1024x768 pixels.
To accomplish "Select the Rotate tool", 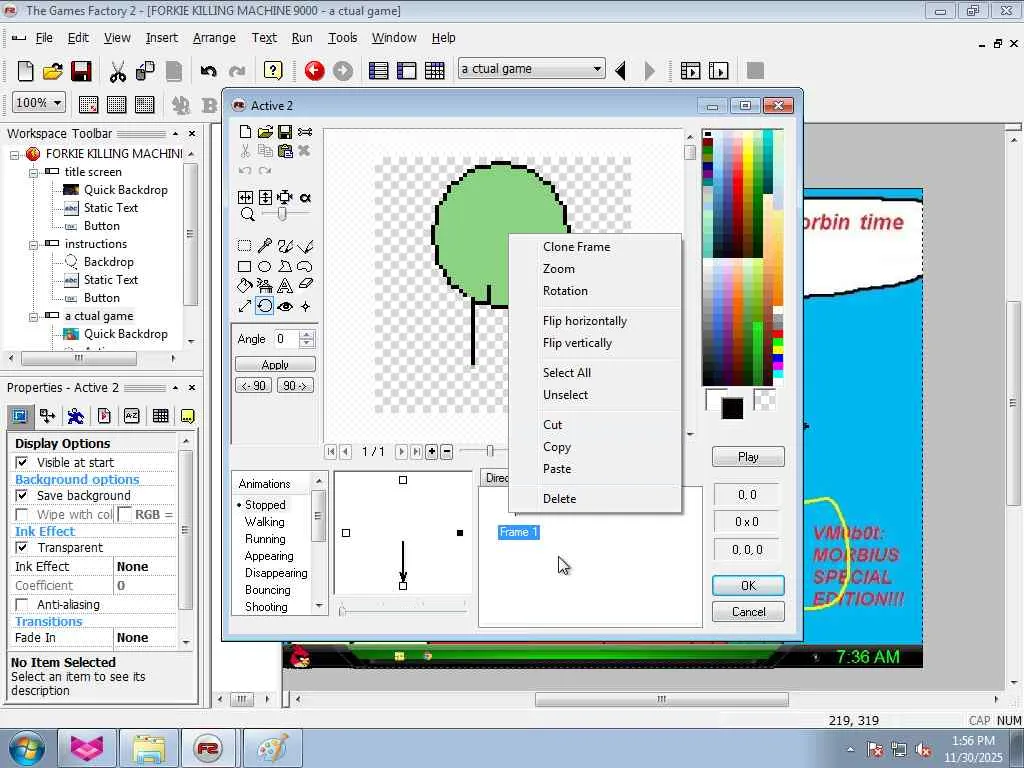I will point(264,306).
